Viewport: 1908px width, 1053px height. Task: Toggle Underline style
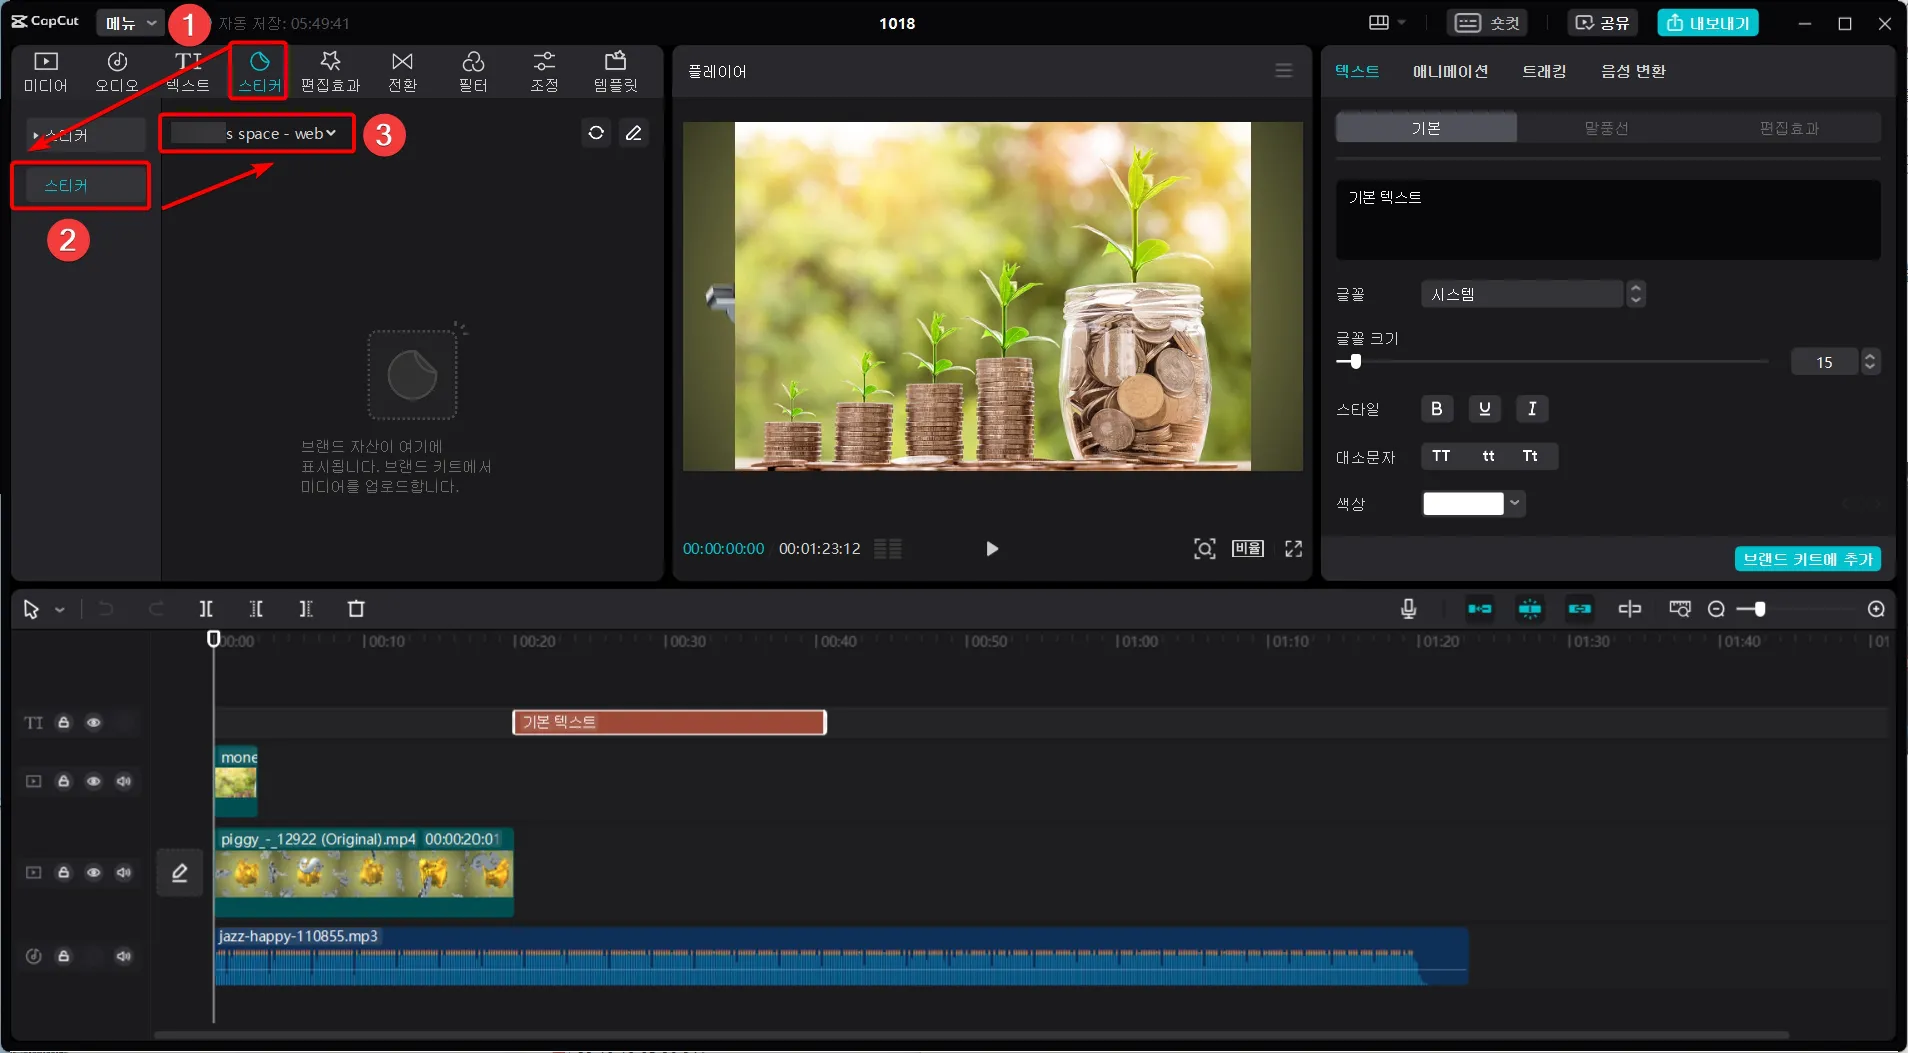pyautogui.click(x=1485, y=409)
